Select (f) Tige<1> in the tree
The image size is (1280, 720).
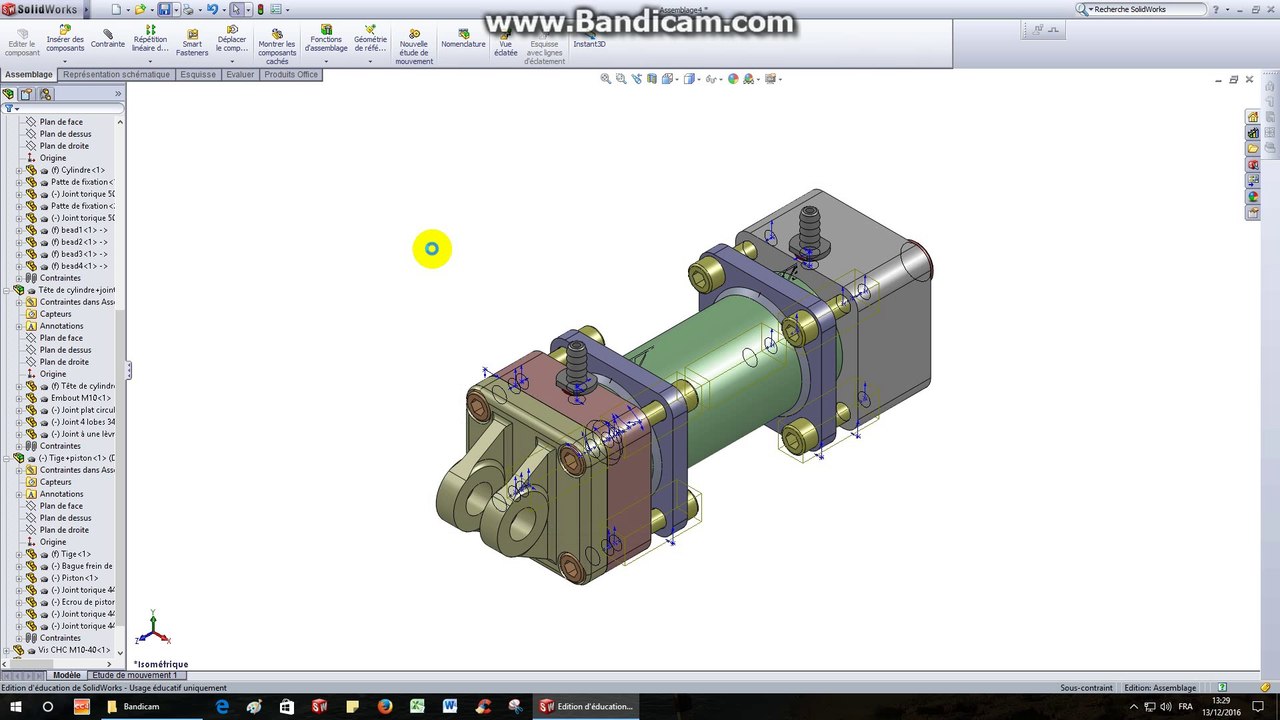[70, 554]
